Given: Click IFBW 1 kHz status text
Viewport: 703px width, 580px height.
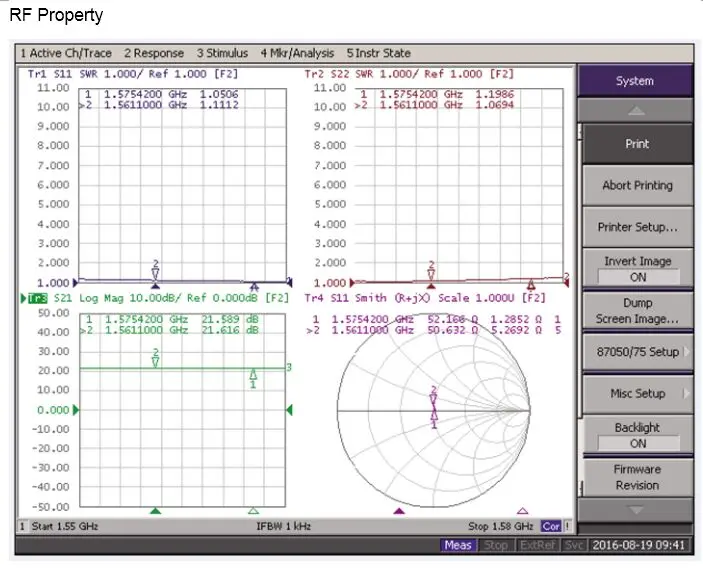Looking at the screenshot, I should tap(283, 526).
